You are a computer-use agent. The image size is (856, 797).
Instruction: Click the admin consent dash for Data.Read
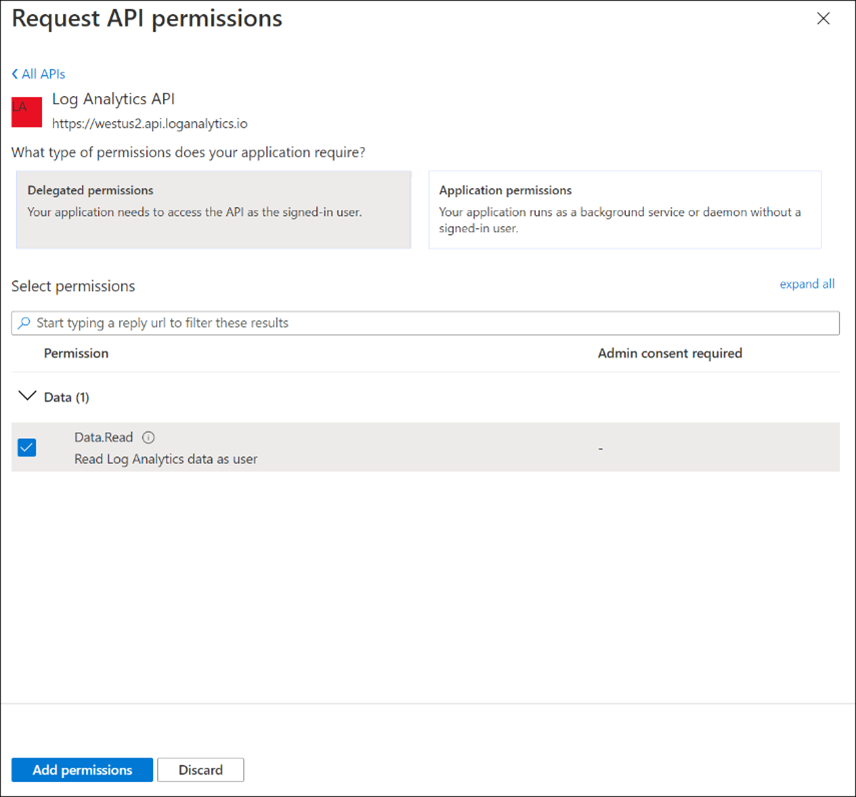point(600,449)
